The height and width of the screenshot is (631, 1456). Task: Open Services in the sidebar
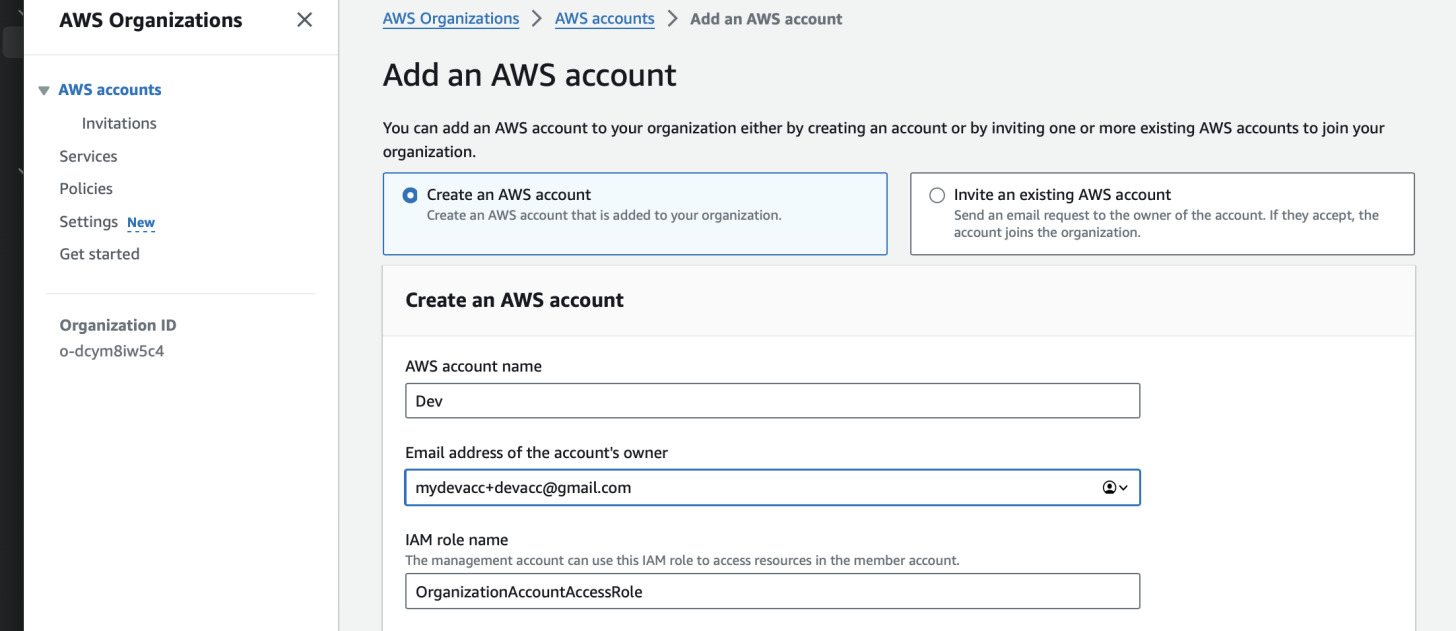click(88, 156)
